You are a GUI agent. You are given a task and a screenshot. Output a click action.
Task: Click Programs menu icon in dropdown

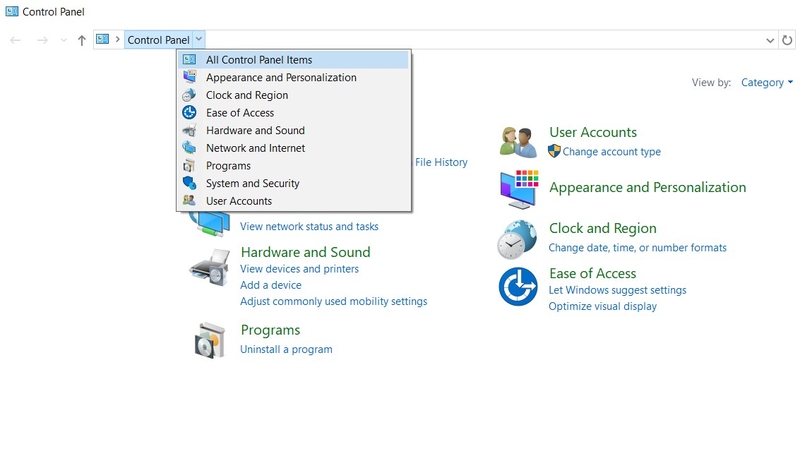coord(189,166)
